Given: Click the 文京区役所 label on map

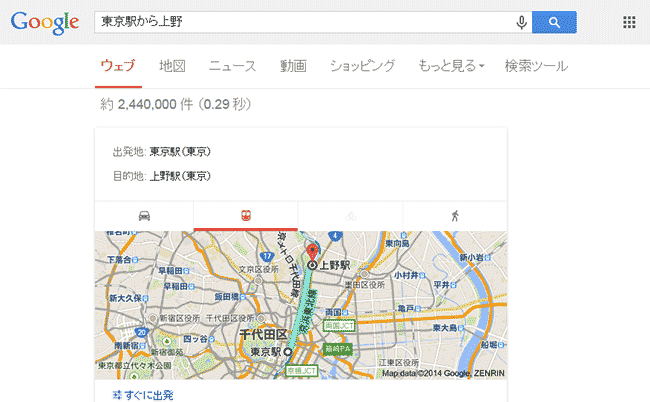Looking at the screenshot, I should pyautogui.click(x=259, y=270).
